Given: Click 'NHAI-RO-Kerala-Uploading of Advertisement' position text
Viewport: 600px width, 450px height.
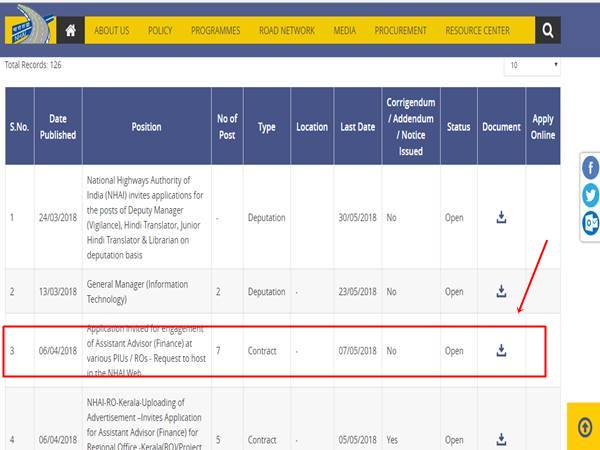Looking at the screenshot, I should coord(144,425).
